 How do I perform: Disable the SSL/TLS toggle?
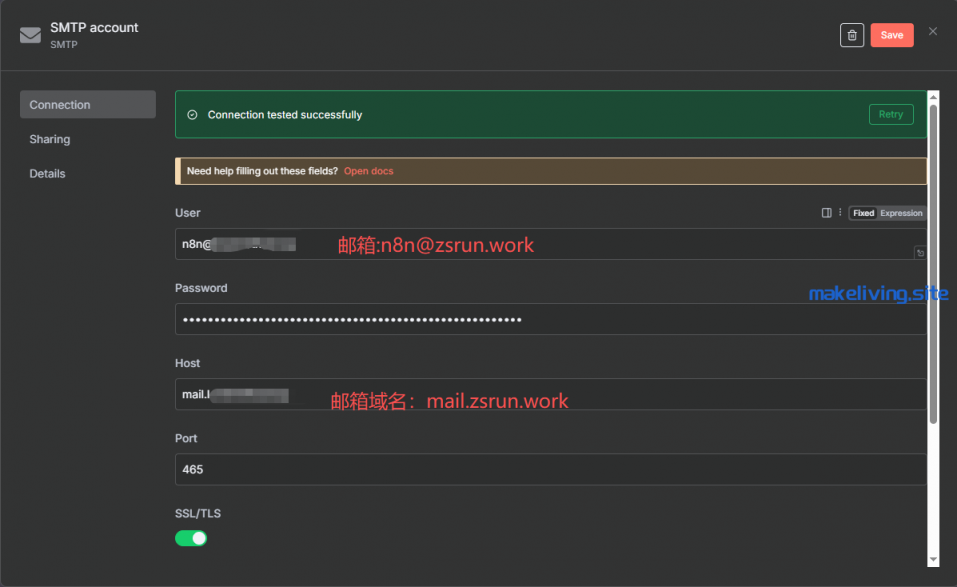tap(191, 538)
